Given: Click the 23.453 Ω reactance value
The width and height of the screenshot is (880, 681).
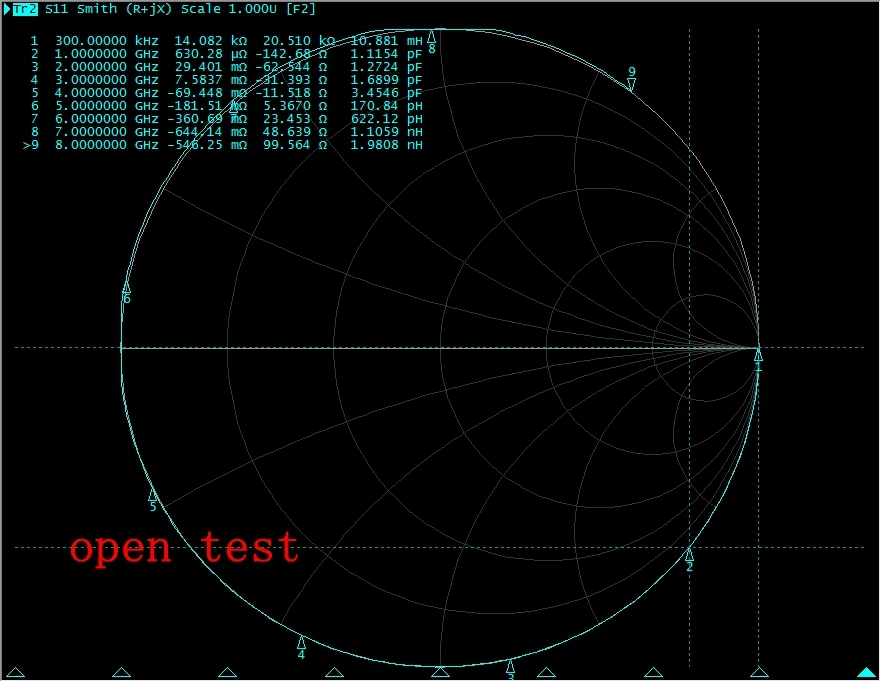Looking at the screenshot, I should [295, 118].
